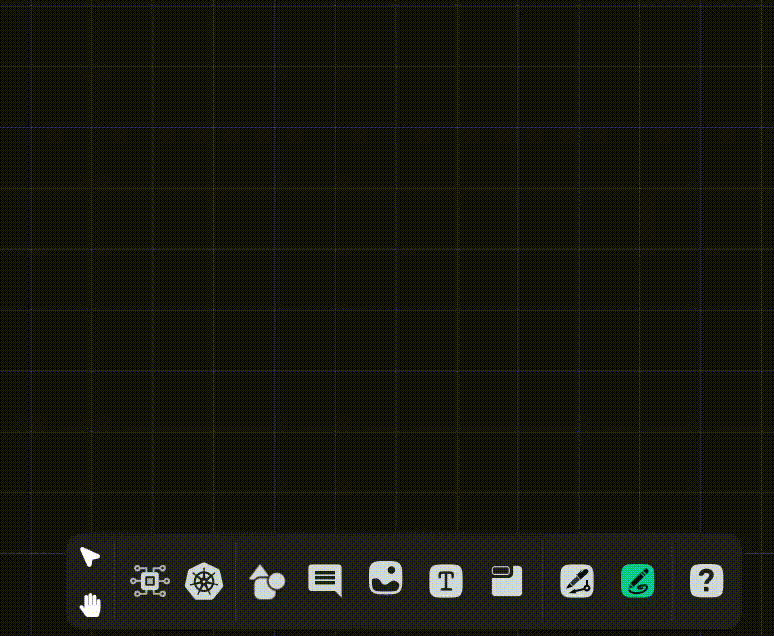Add a section frame with folder-shaped tool
Image resolution: width=774 pixels, height=636 pixels.
tap(507, 581)
